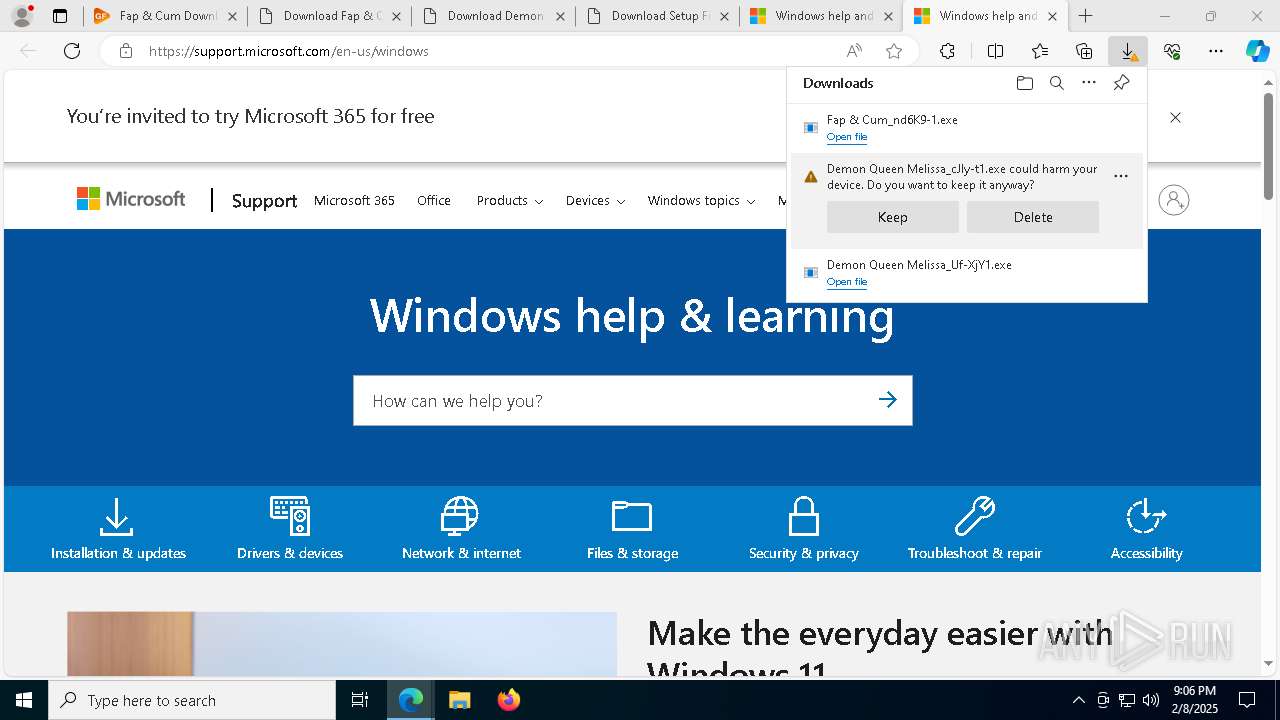Open more actions for flagged download
This screenshot has width=1280, height=720.
pos(1121,176)
